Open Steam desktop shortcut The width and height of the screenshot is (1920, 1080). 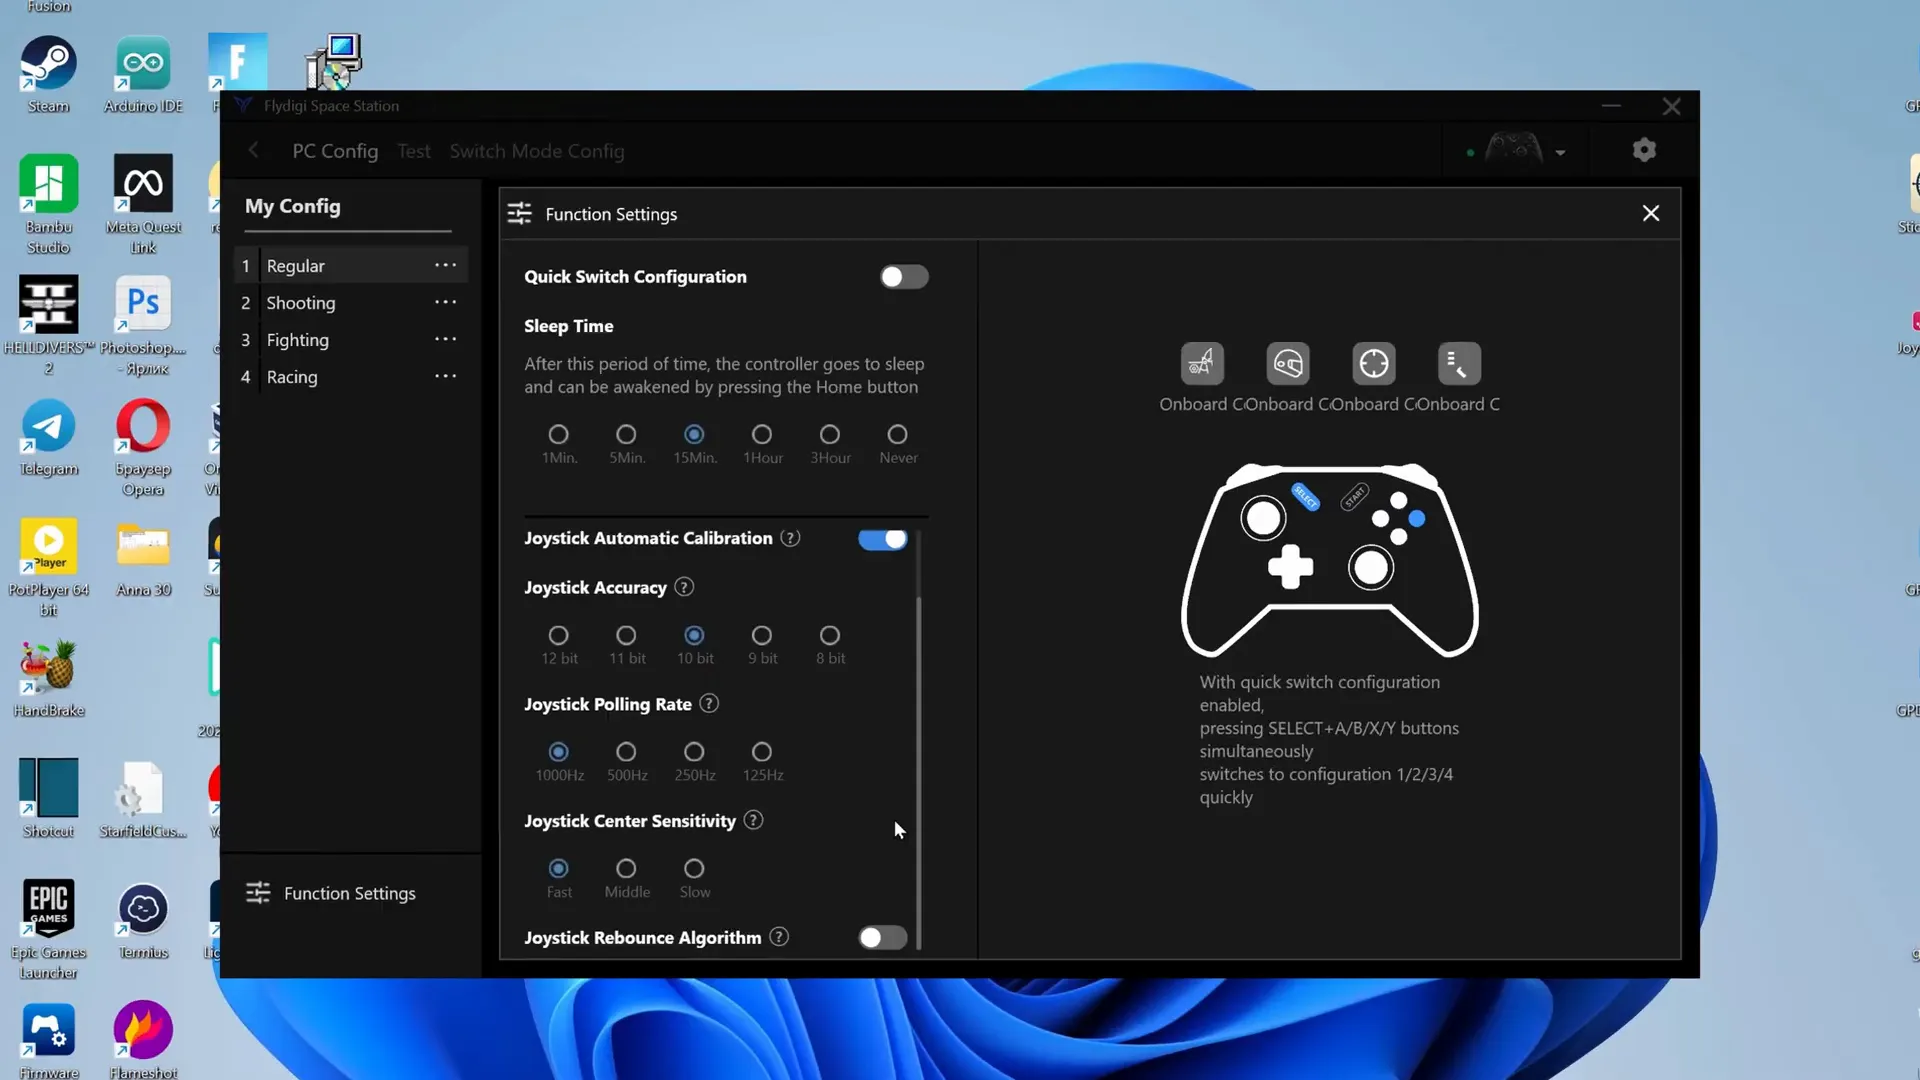[x=48, y=75]
